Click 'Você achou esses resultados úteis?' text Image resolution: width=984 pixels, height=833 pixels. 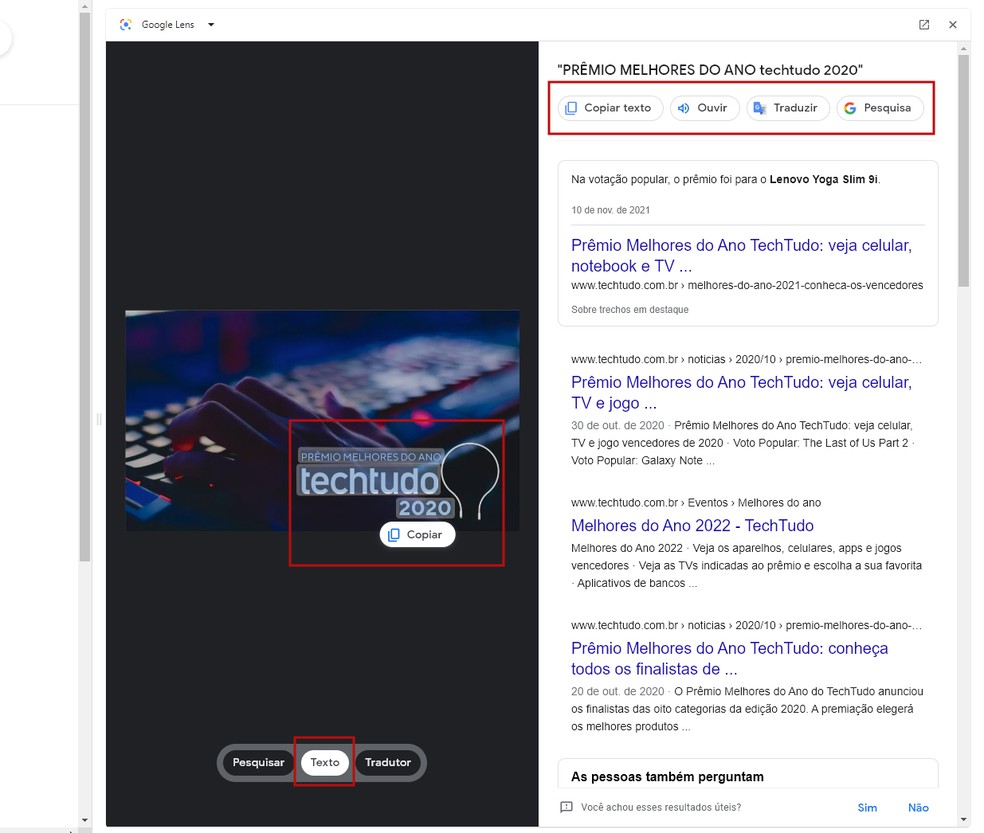(661, 807)
